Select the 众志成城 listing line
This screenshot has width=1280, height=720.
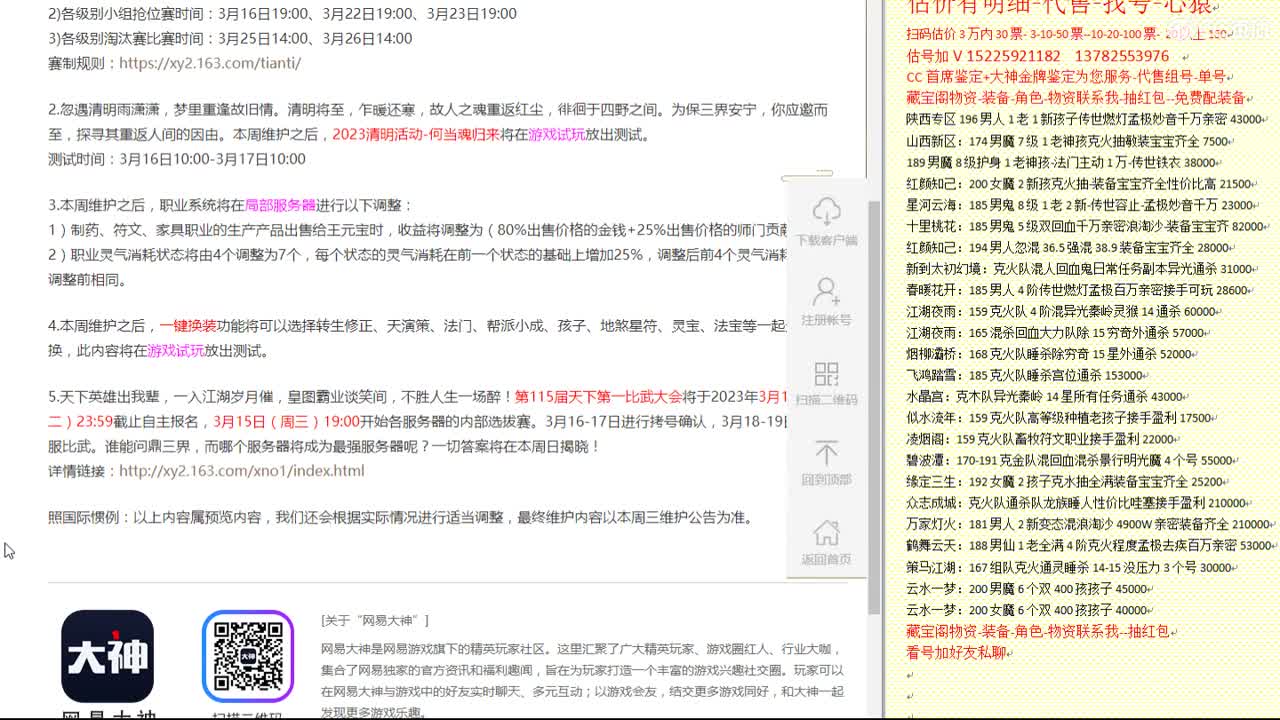[x=1080, y=503]
